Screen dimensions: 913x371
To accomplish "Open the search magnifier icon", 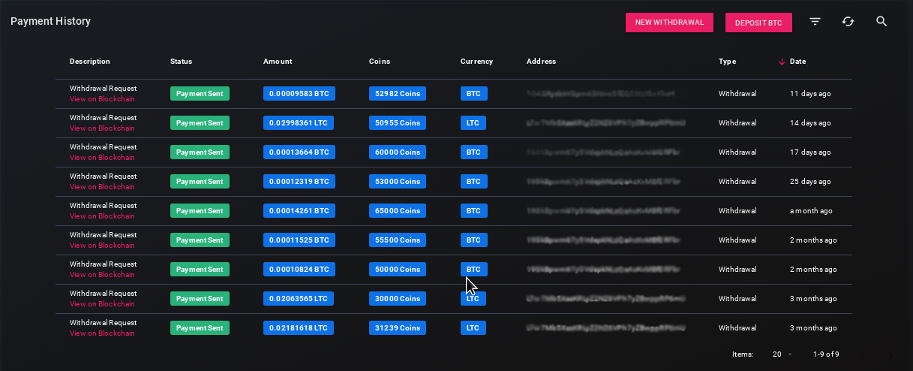I will tap(882, 22).
